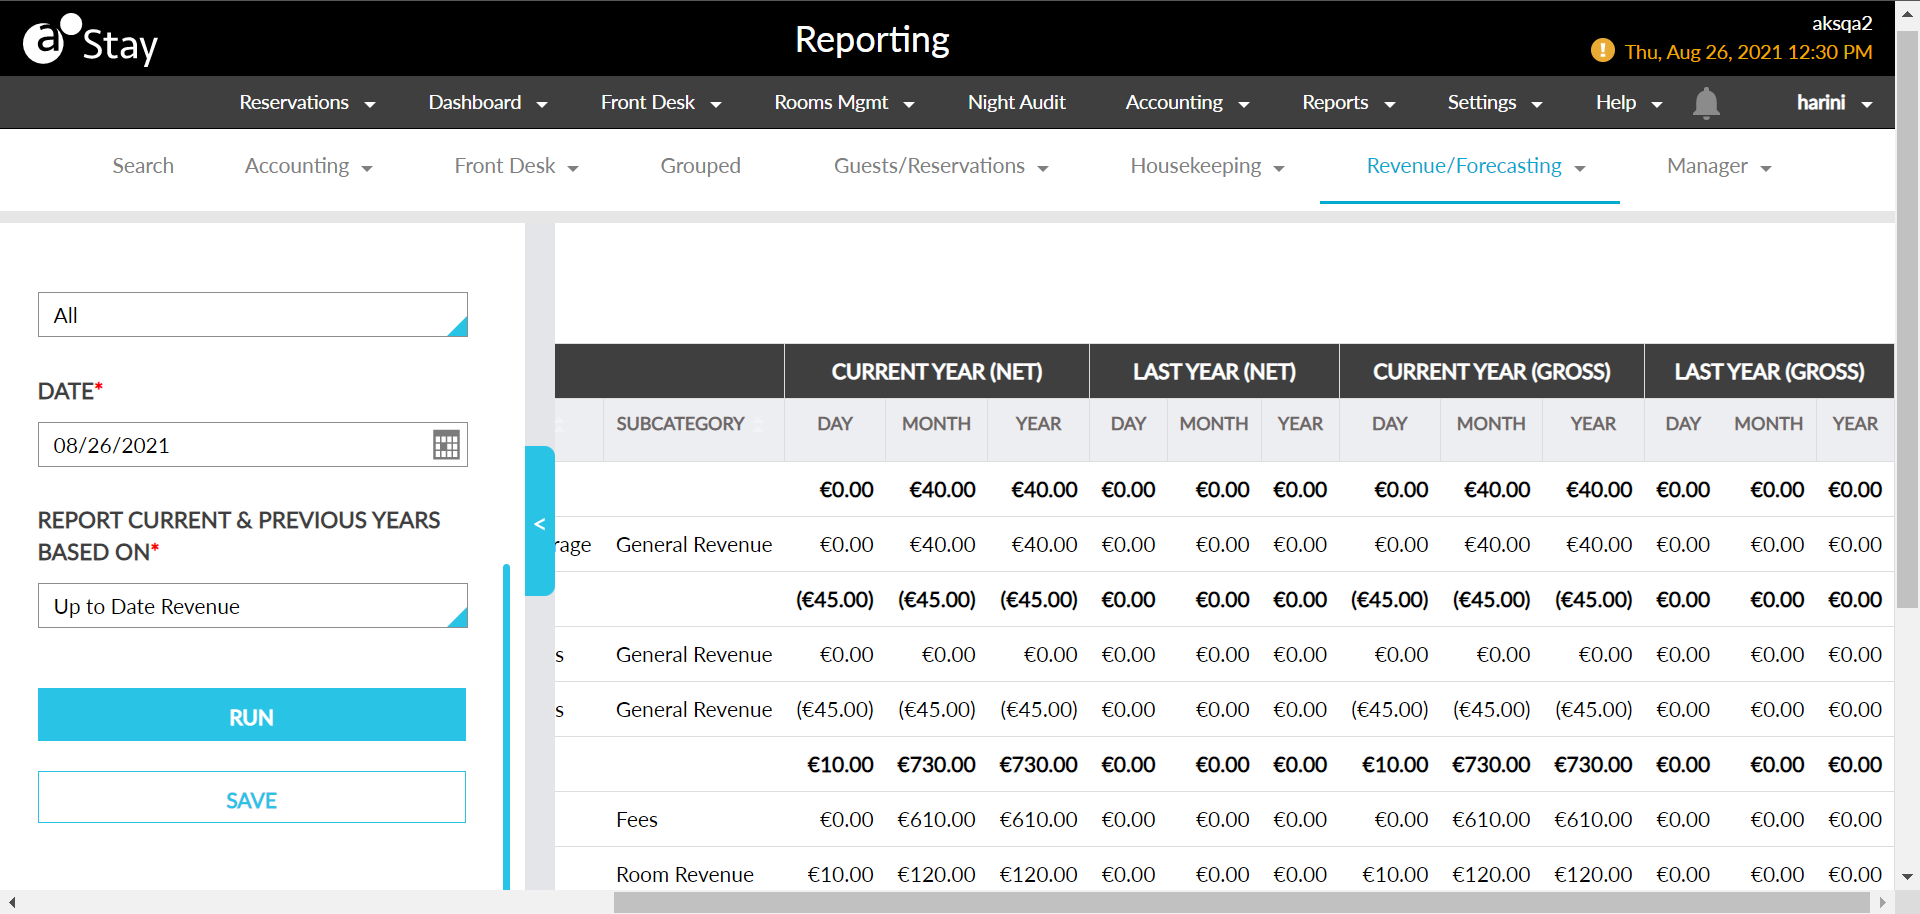Click the Stay logo

[x=90, y=41]
